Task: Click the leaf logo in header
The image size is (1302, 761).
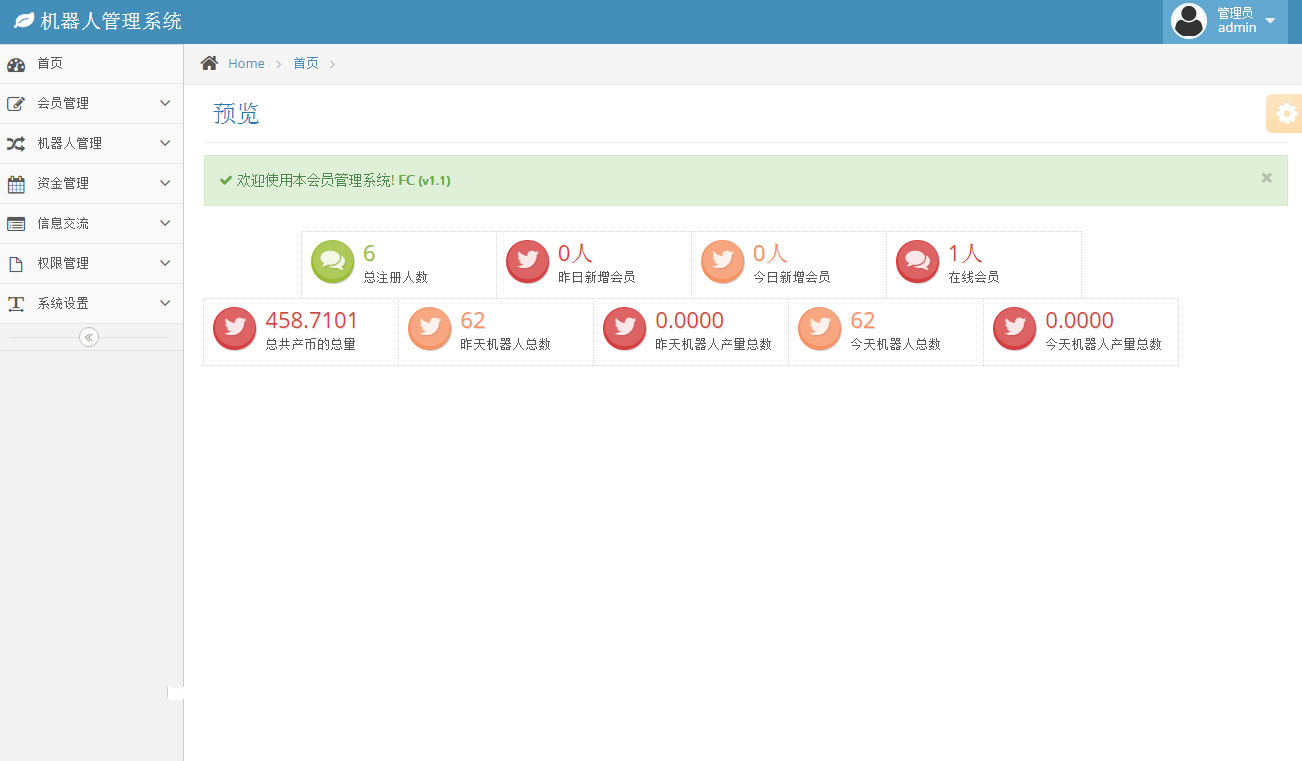Action: (x=24, y=21)
